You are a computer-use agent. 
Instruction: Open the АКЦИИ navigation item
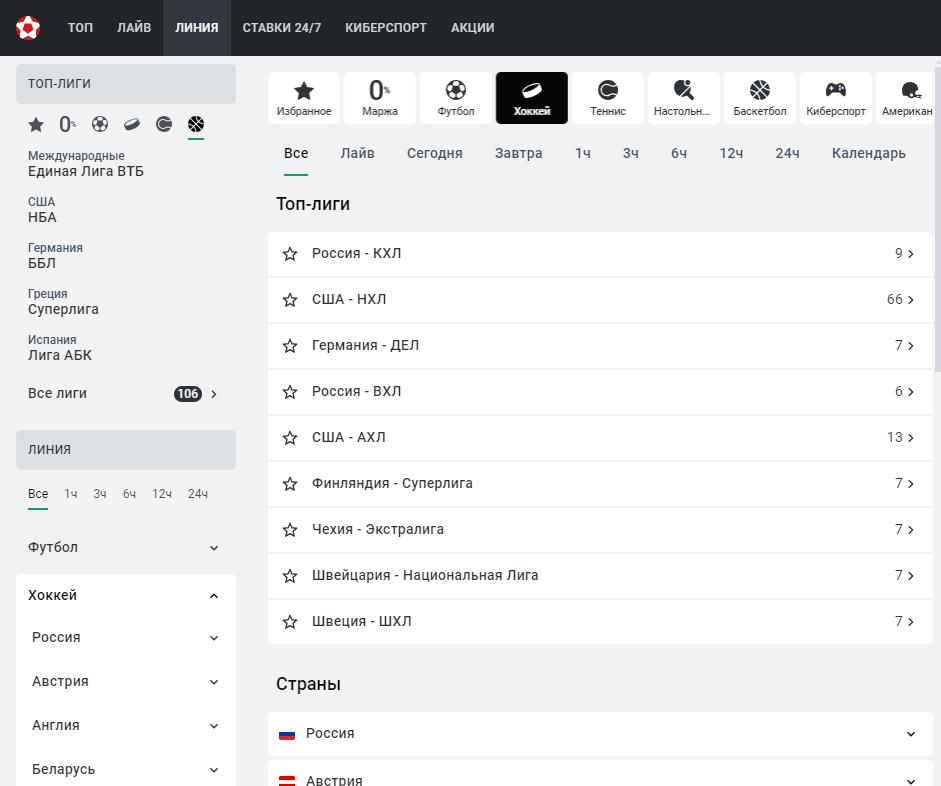(x=472, y=28)
